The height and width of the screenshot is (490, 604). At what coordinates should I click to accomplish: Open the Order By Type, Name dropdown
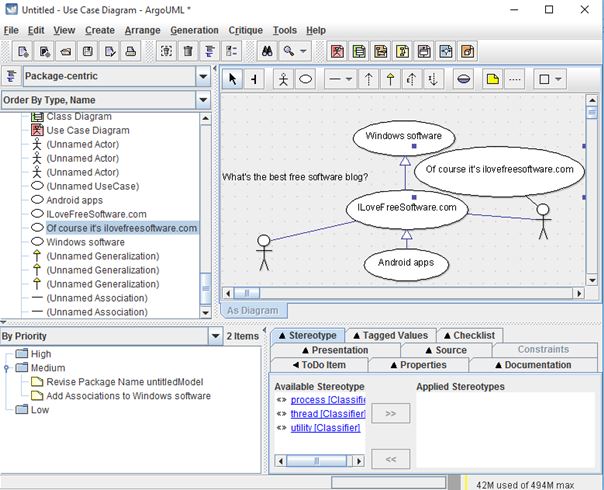(203, 100)
